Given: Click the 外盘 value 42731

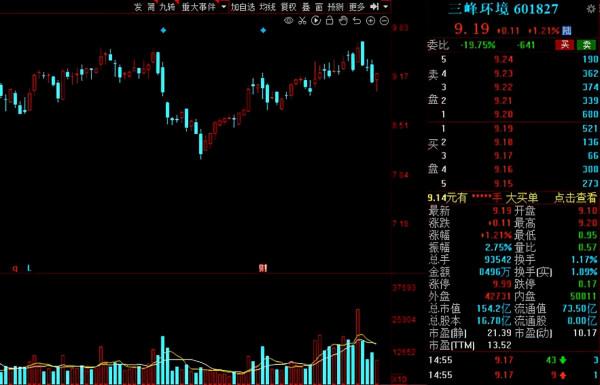Looking at the screenshot, I should tap(498, 296).
